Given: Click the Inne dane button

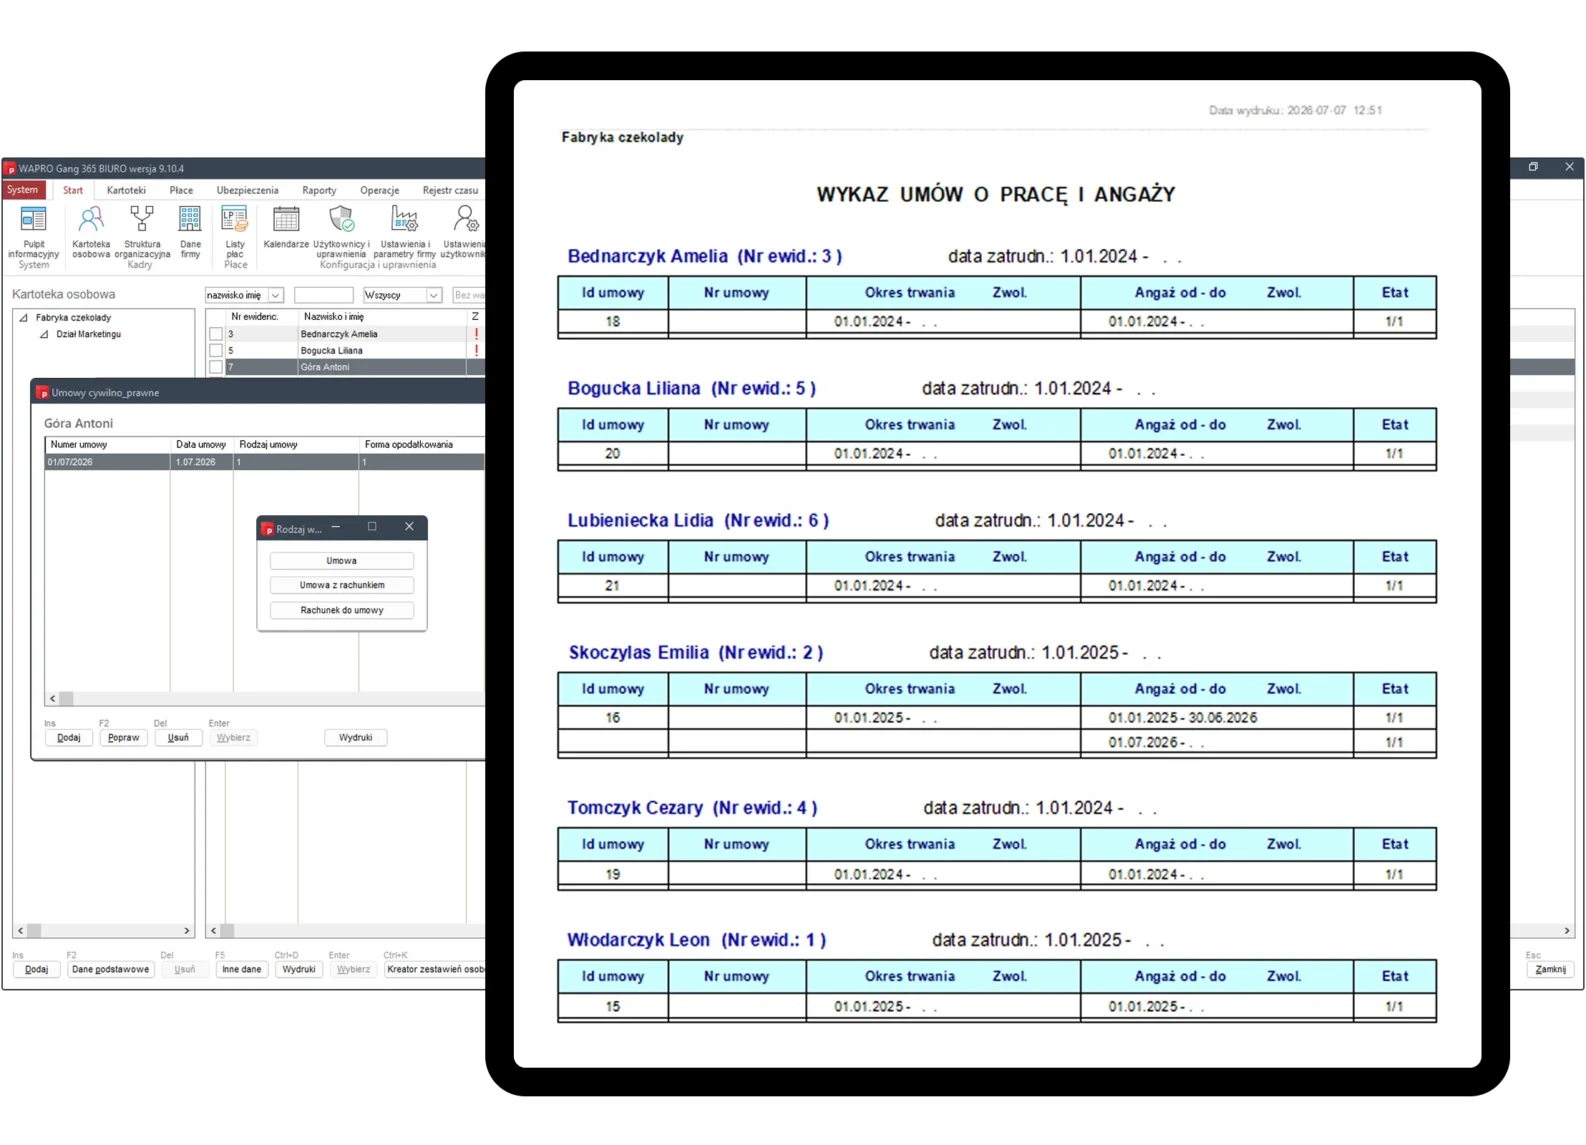Looking at the screenshot, I should click(242, 970).
